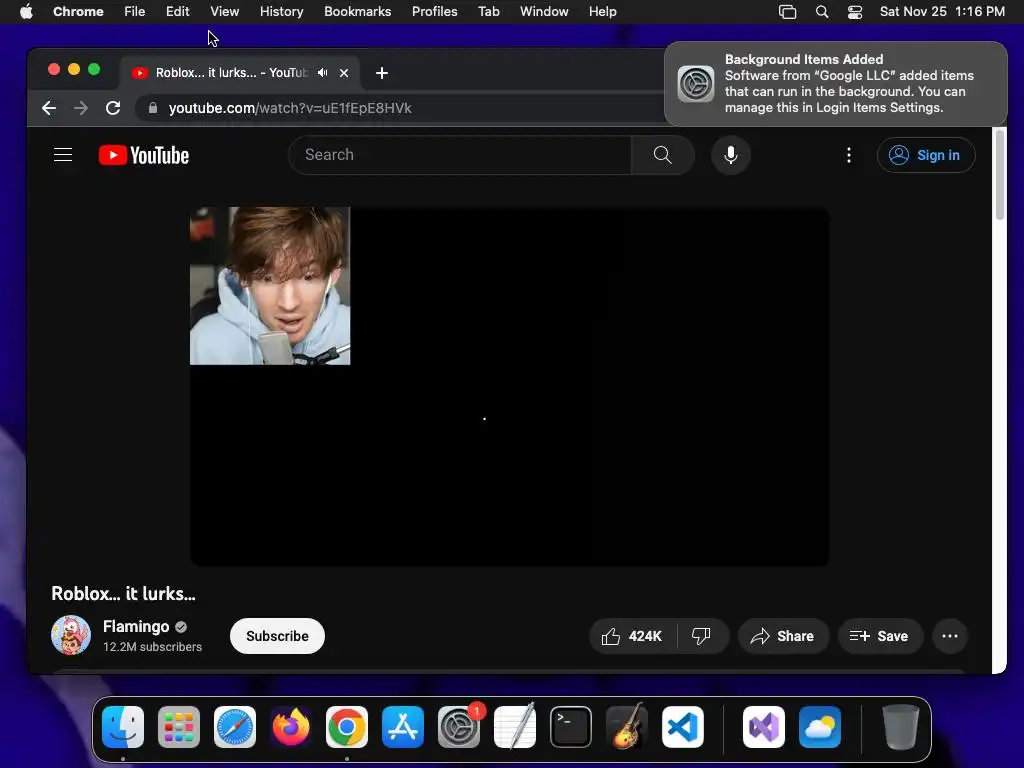Mute the tab using its speaker icon
The width and height of the screenshot is (1024, 768).
click(322, 72)
